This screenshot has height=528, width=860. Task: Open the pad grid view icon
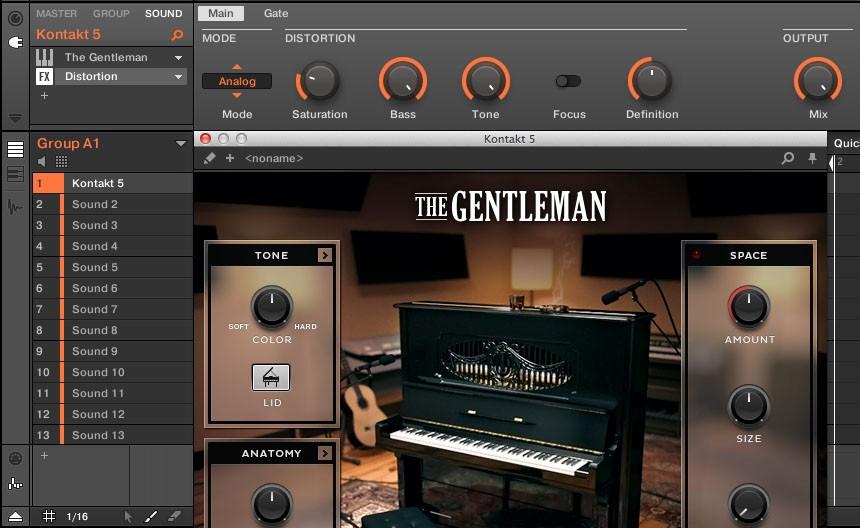61,161
